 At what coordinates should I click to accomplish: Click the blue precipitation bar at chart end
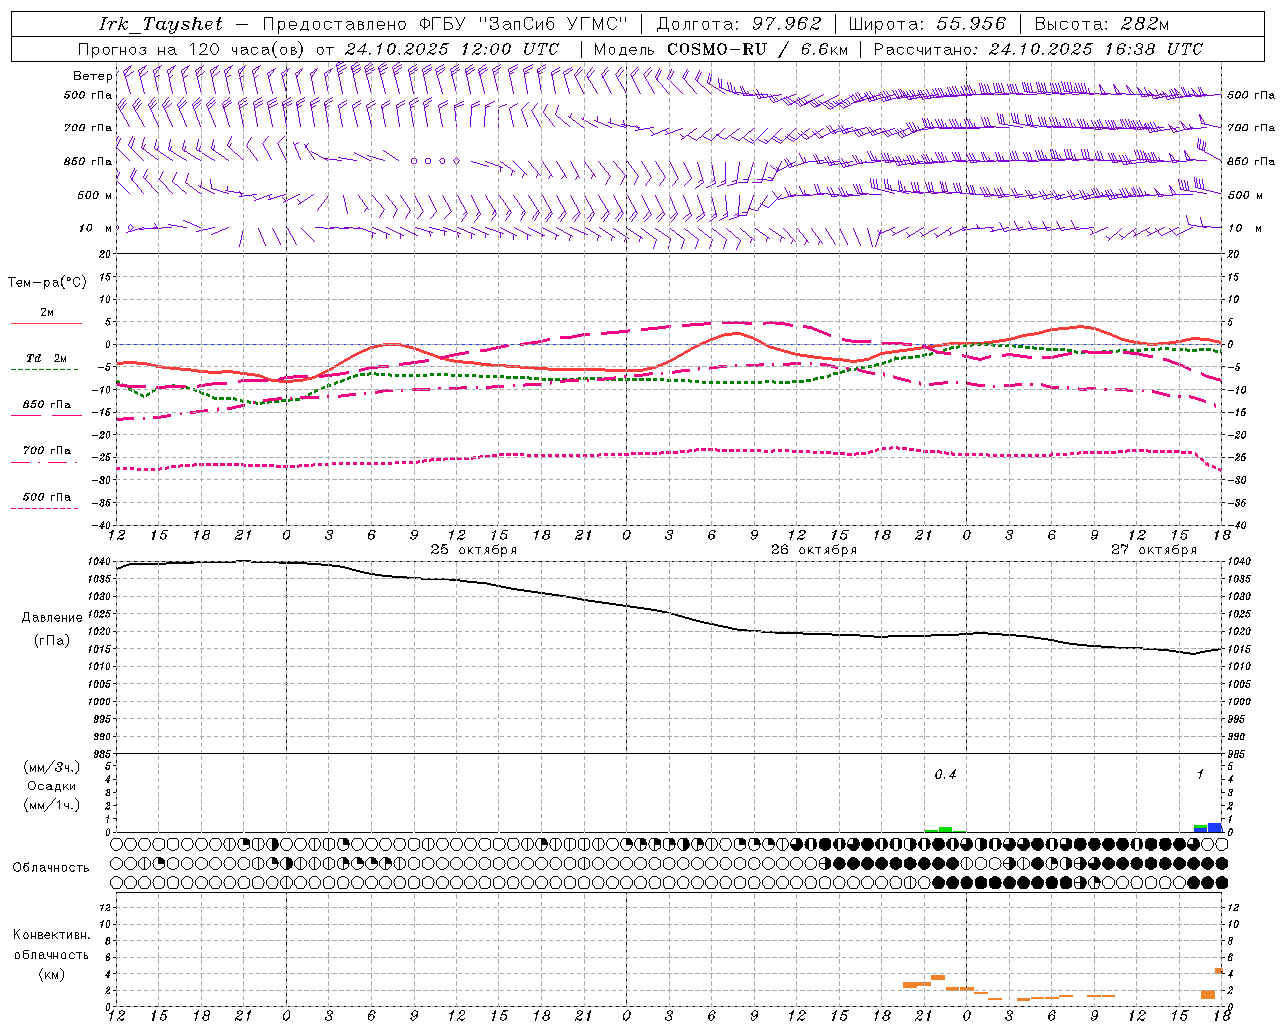click(1215, 827)
